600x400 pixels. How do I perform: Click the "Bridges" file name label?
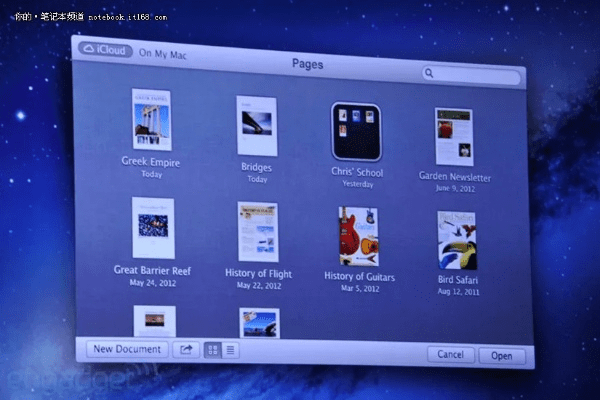(256, 167)
